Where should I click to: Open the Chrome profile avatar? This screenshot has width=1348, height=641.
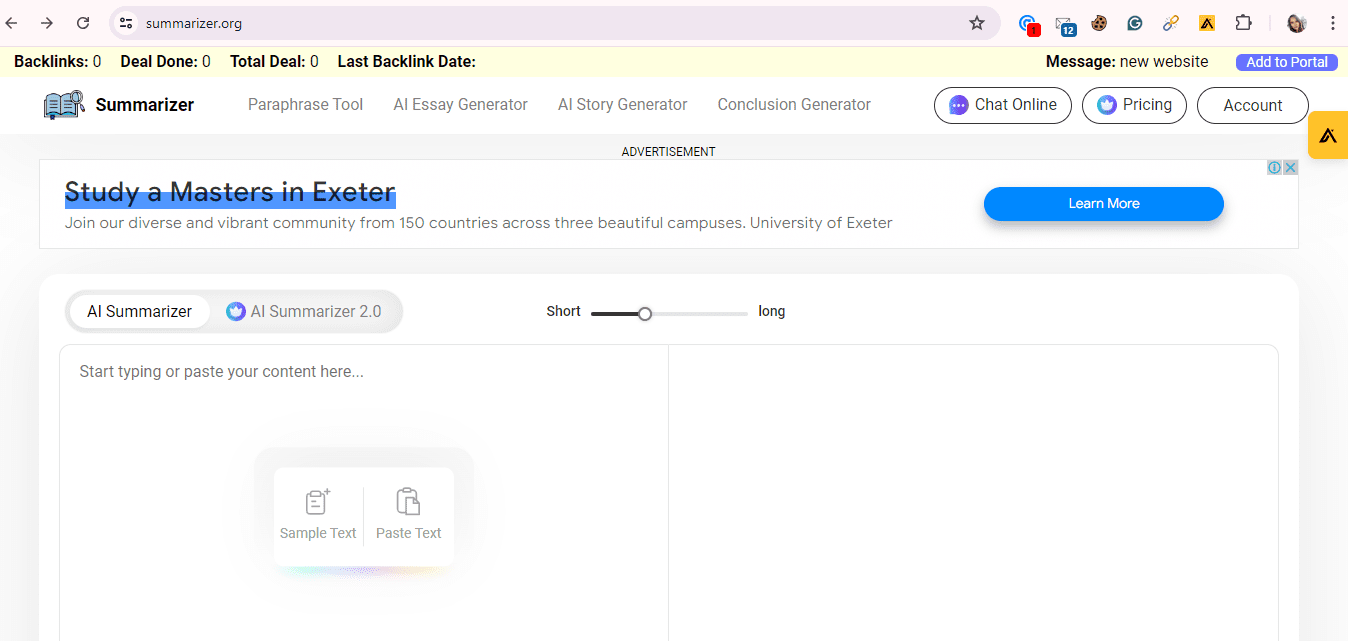1296,23
